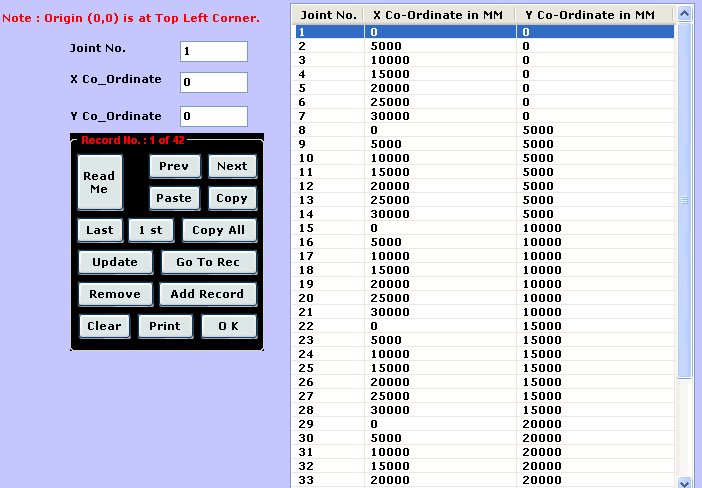Click the Y Co_Ordinate text box
Viewport: 702px width, 488px height.
pos(213,116)
